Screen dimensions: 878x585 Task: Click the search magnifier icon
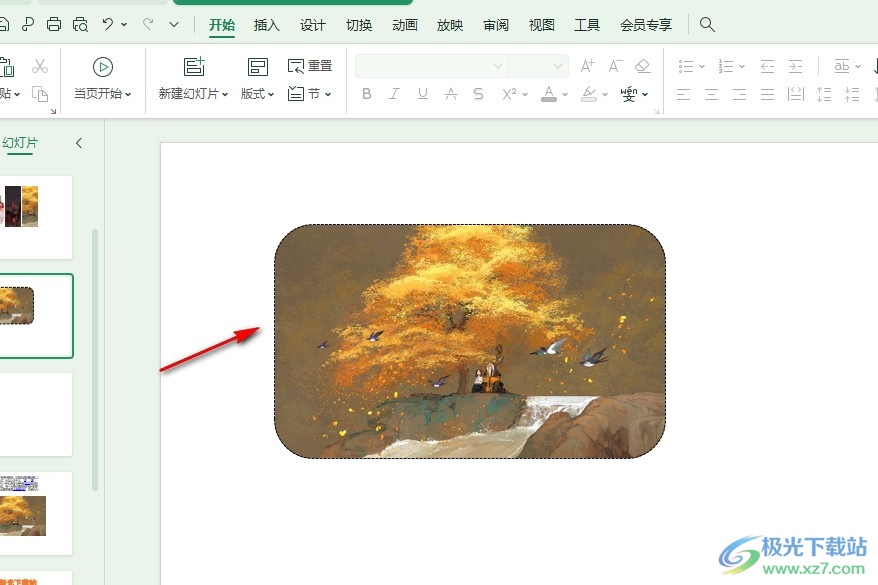(x=707, y=24)
